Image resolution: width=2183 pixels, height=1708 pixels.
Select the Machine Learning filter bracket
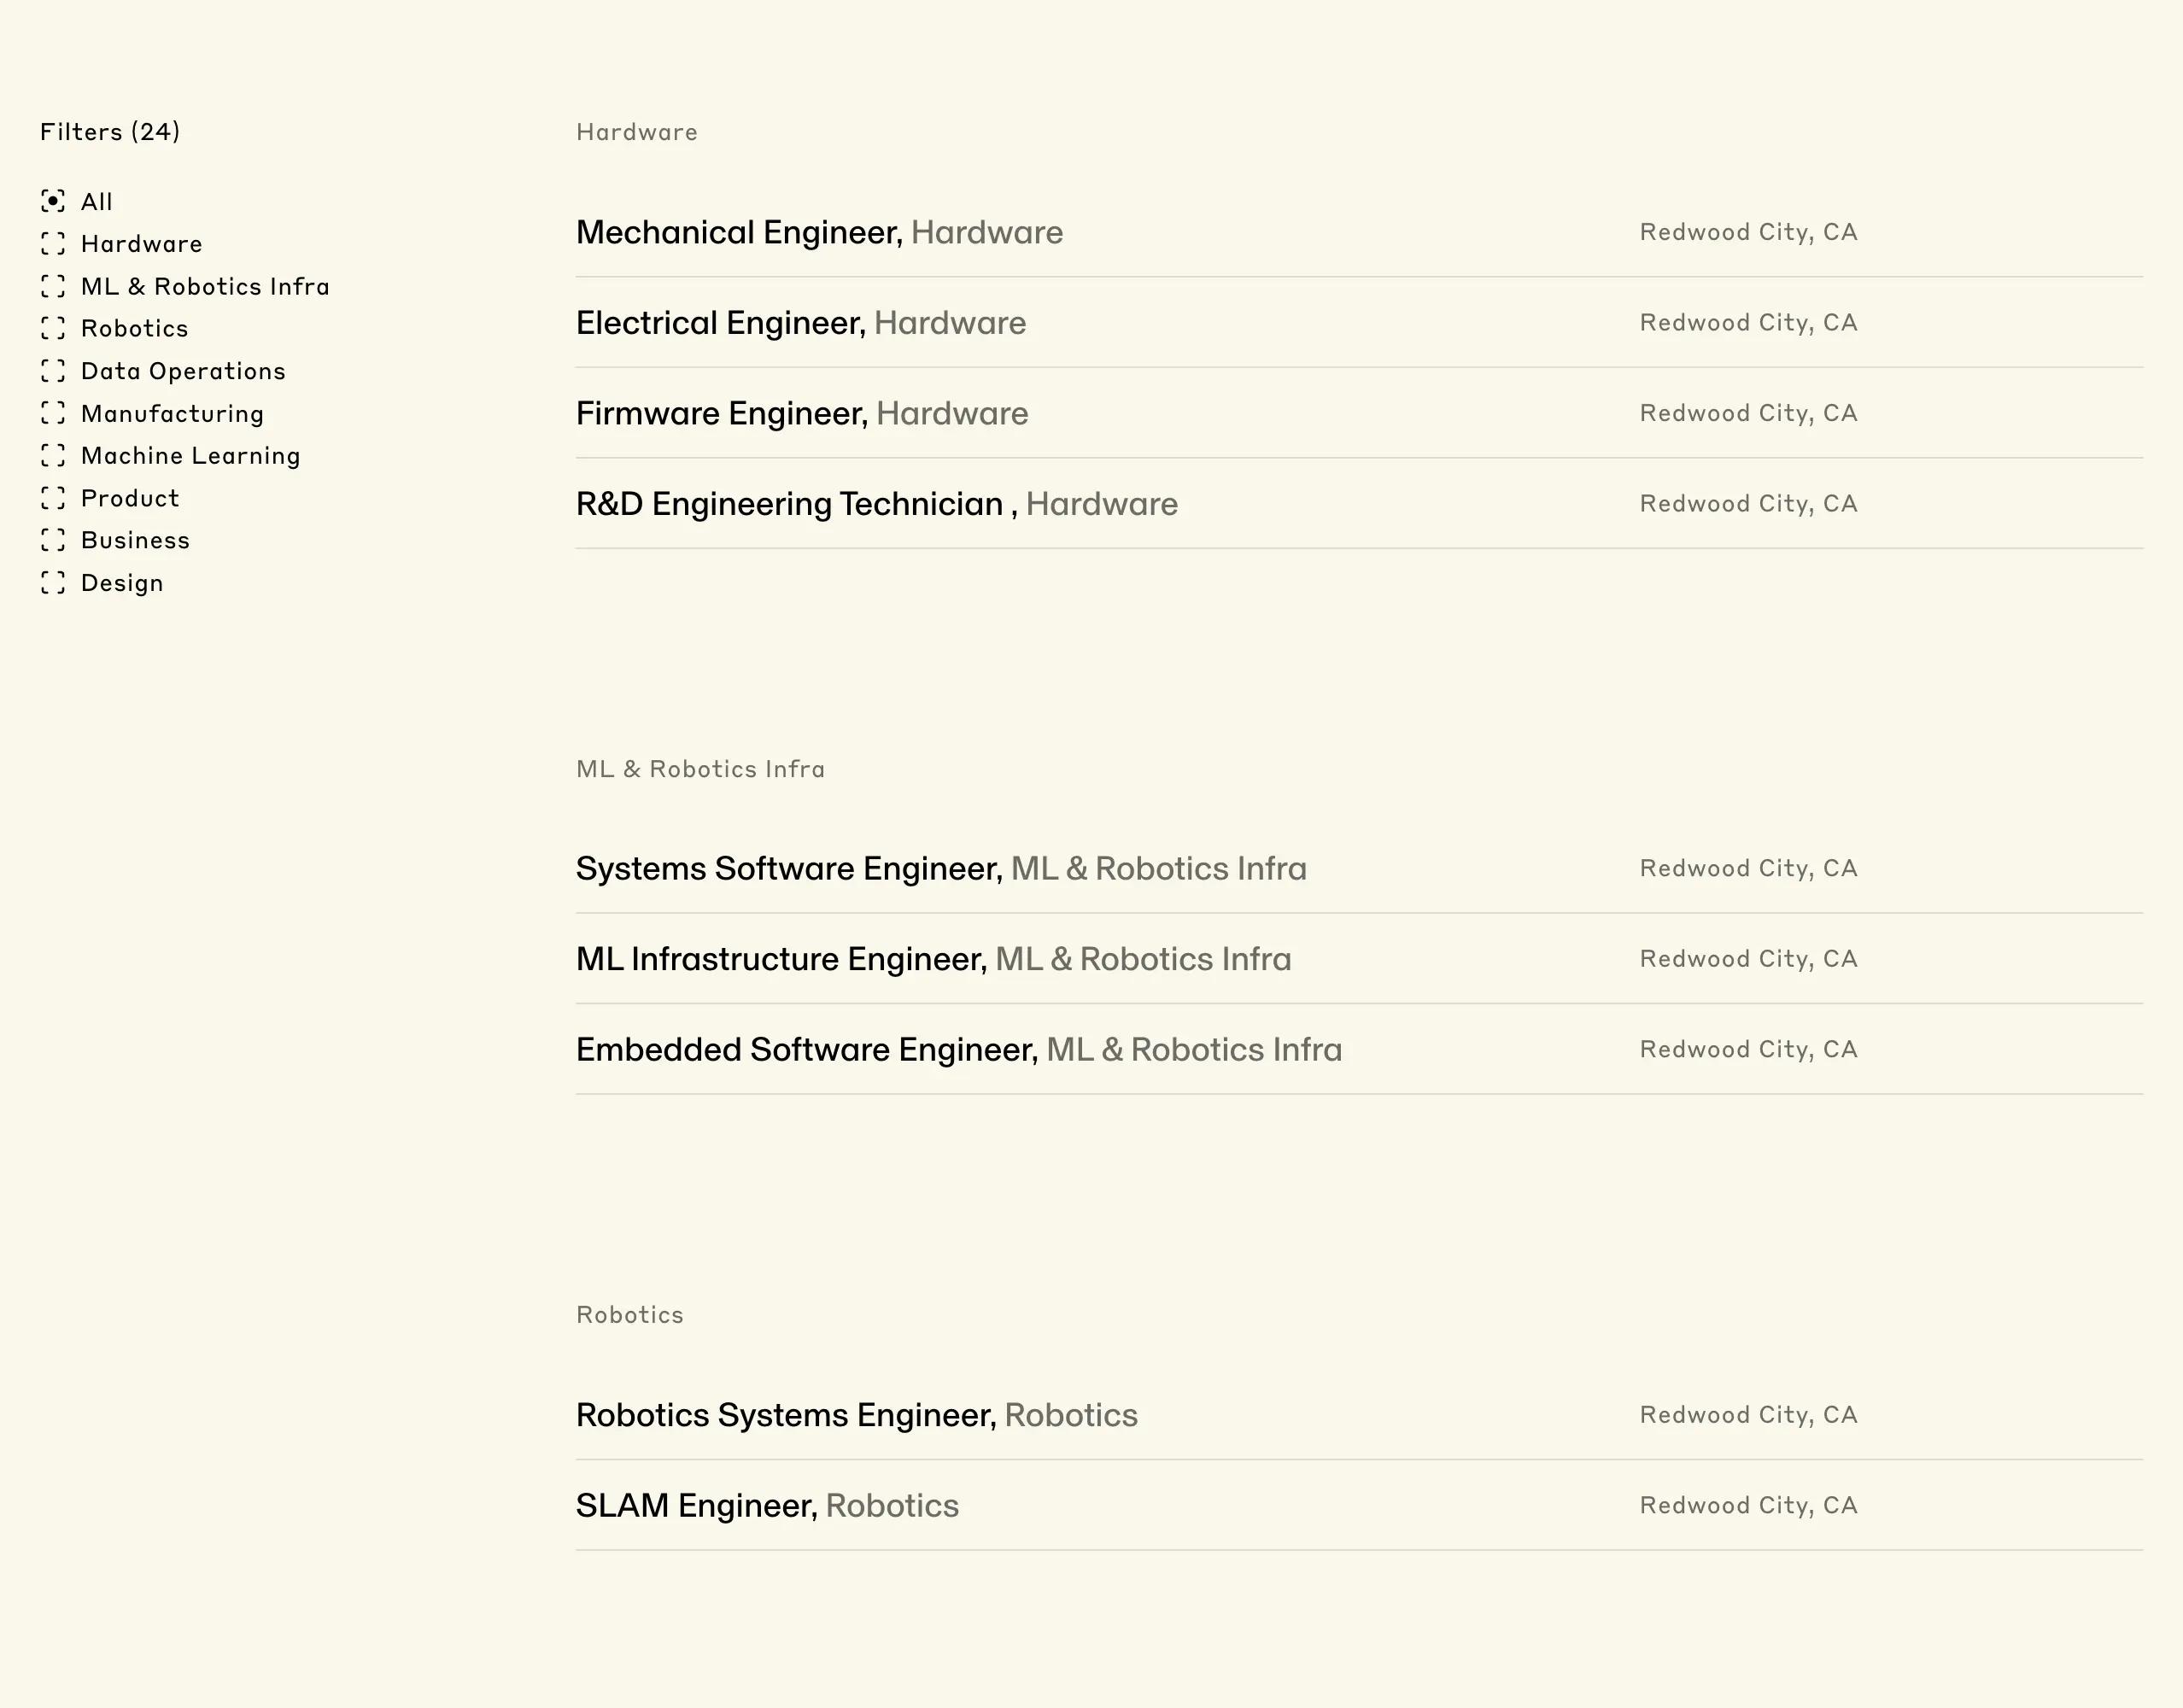(x=53, y=455)
